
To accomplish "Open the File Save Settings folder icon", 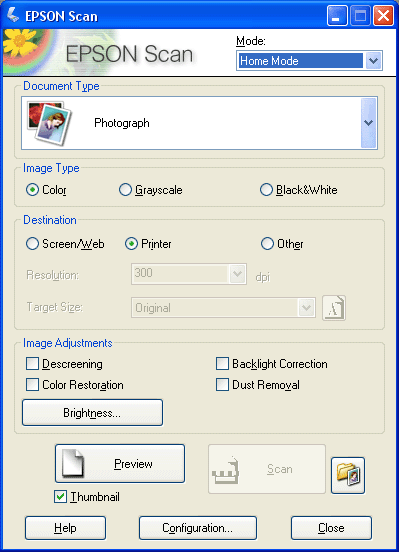I will tap(348, 475).
